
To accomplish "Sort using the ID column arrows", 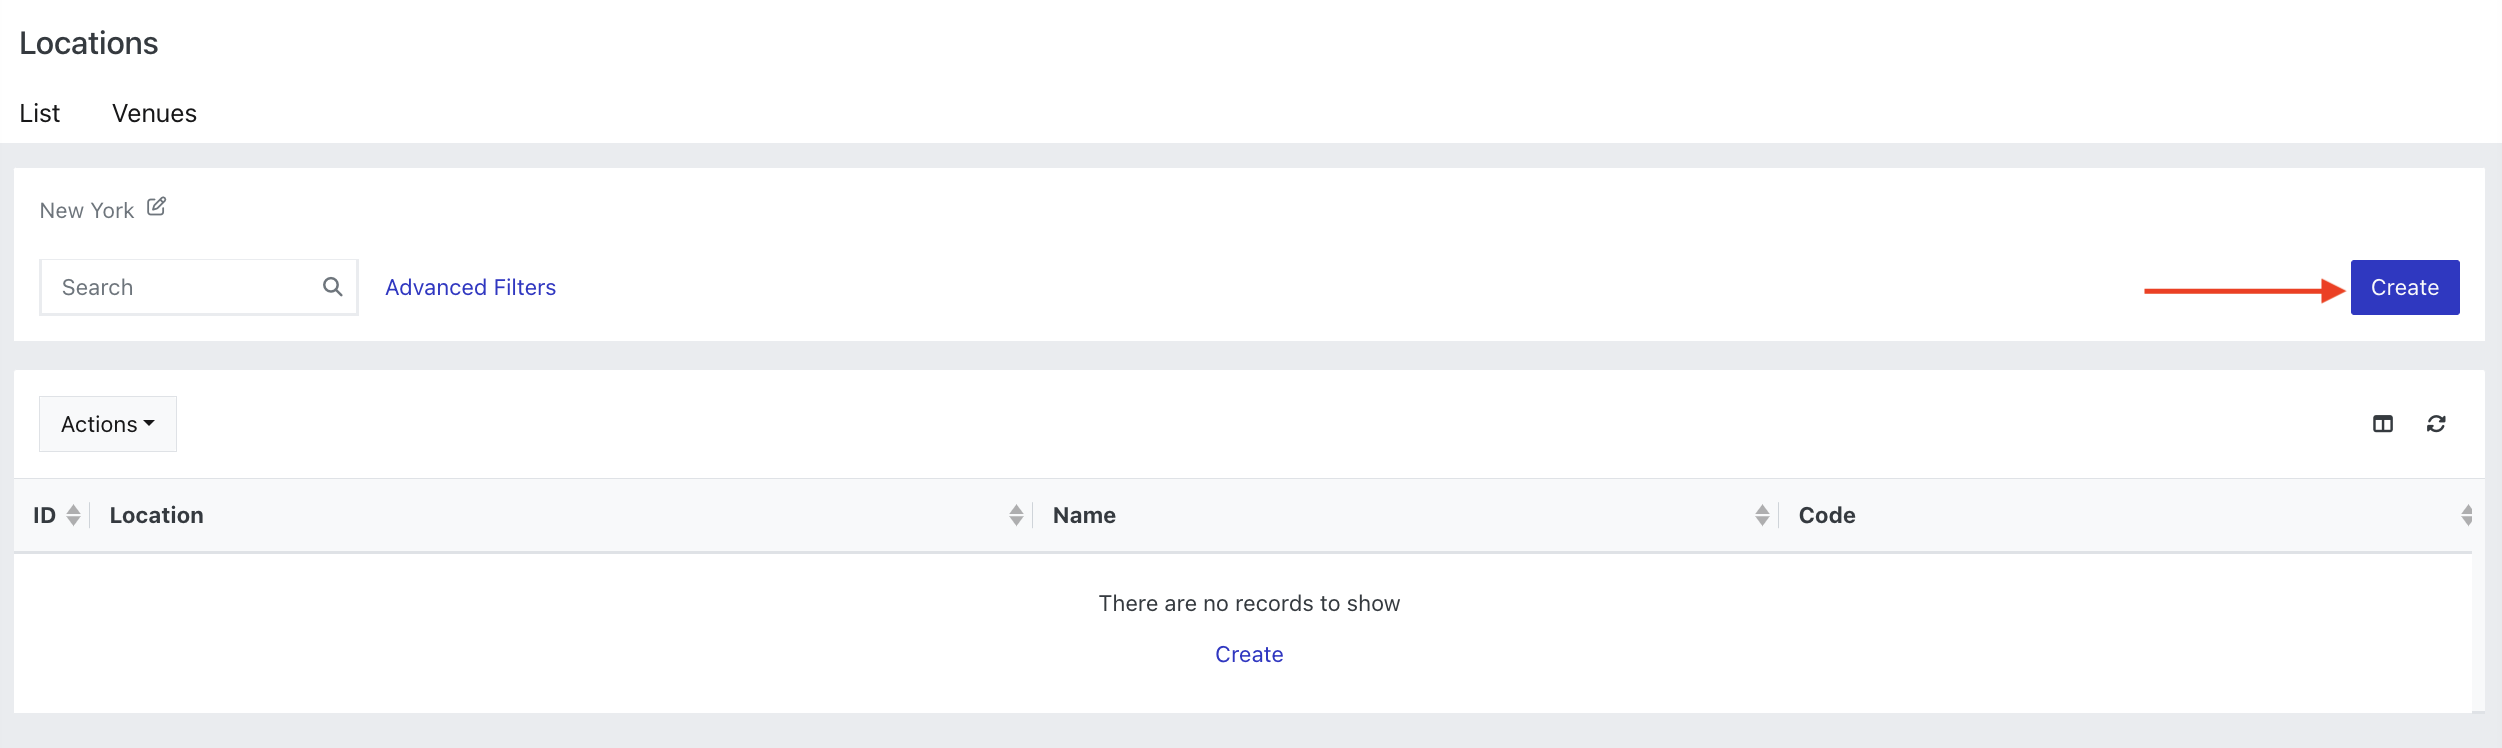I will [x=73, y=515].
